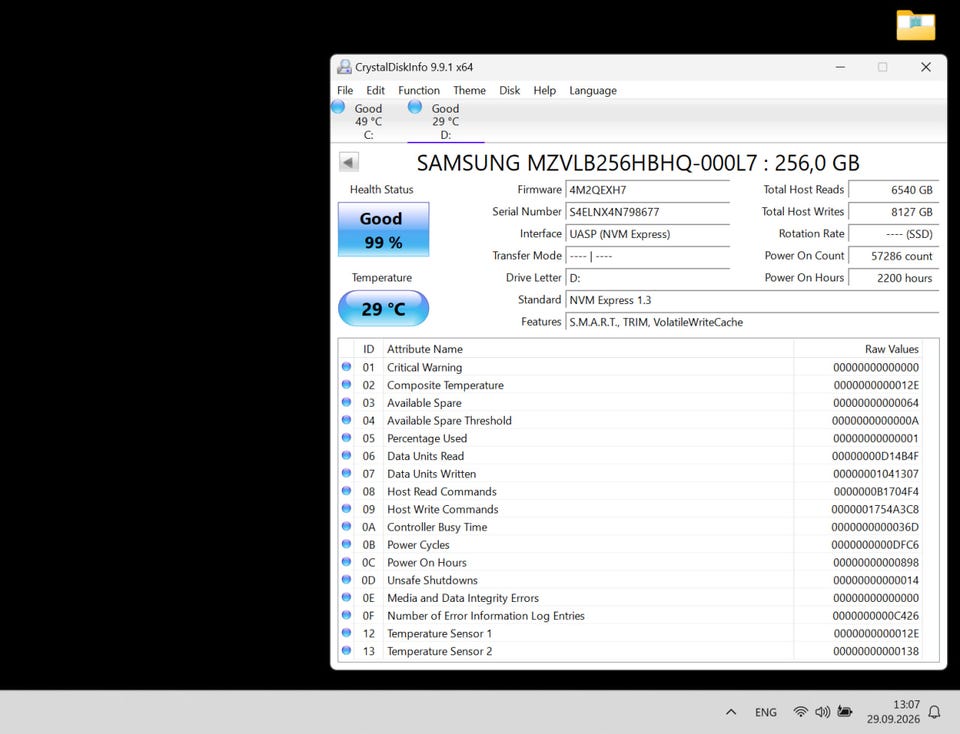
Task: Click the ID column header
Action: click(x=369, y=349)
